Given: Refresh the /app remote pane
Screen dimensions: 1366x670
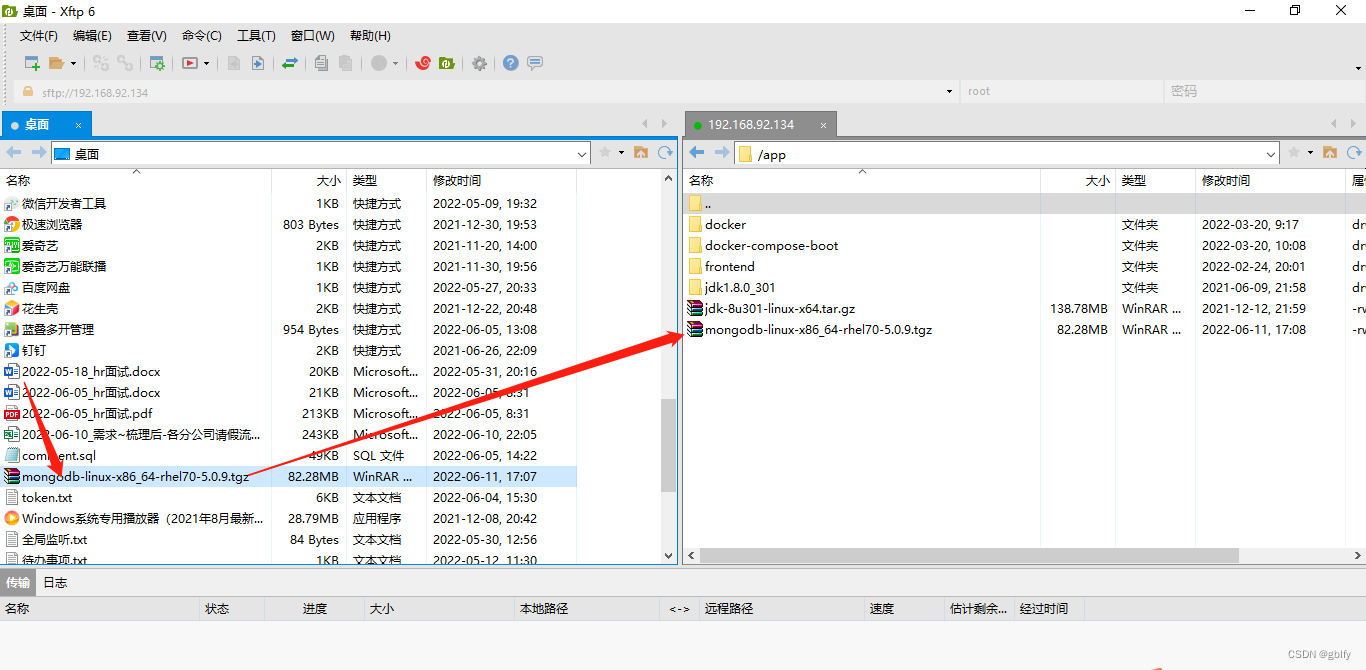Looking at the screenshot, I should coord(1355,153).
